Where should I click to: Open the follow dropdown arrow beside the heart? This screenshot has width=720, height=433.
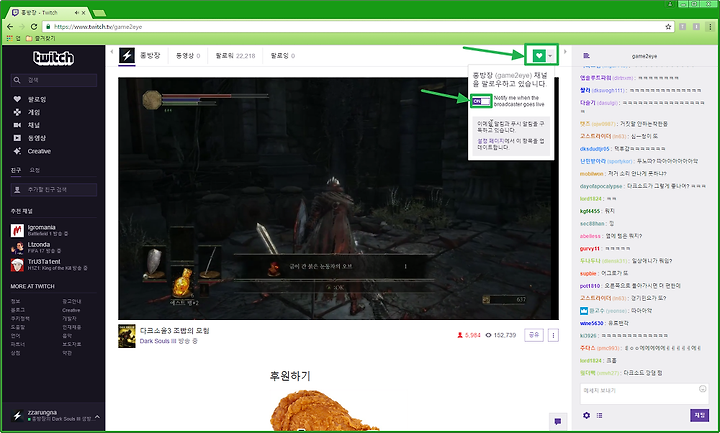[x=550, y=56]
